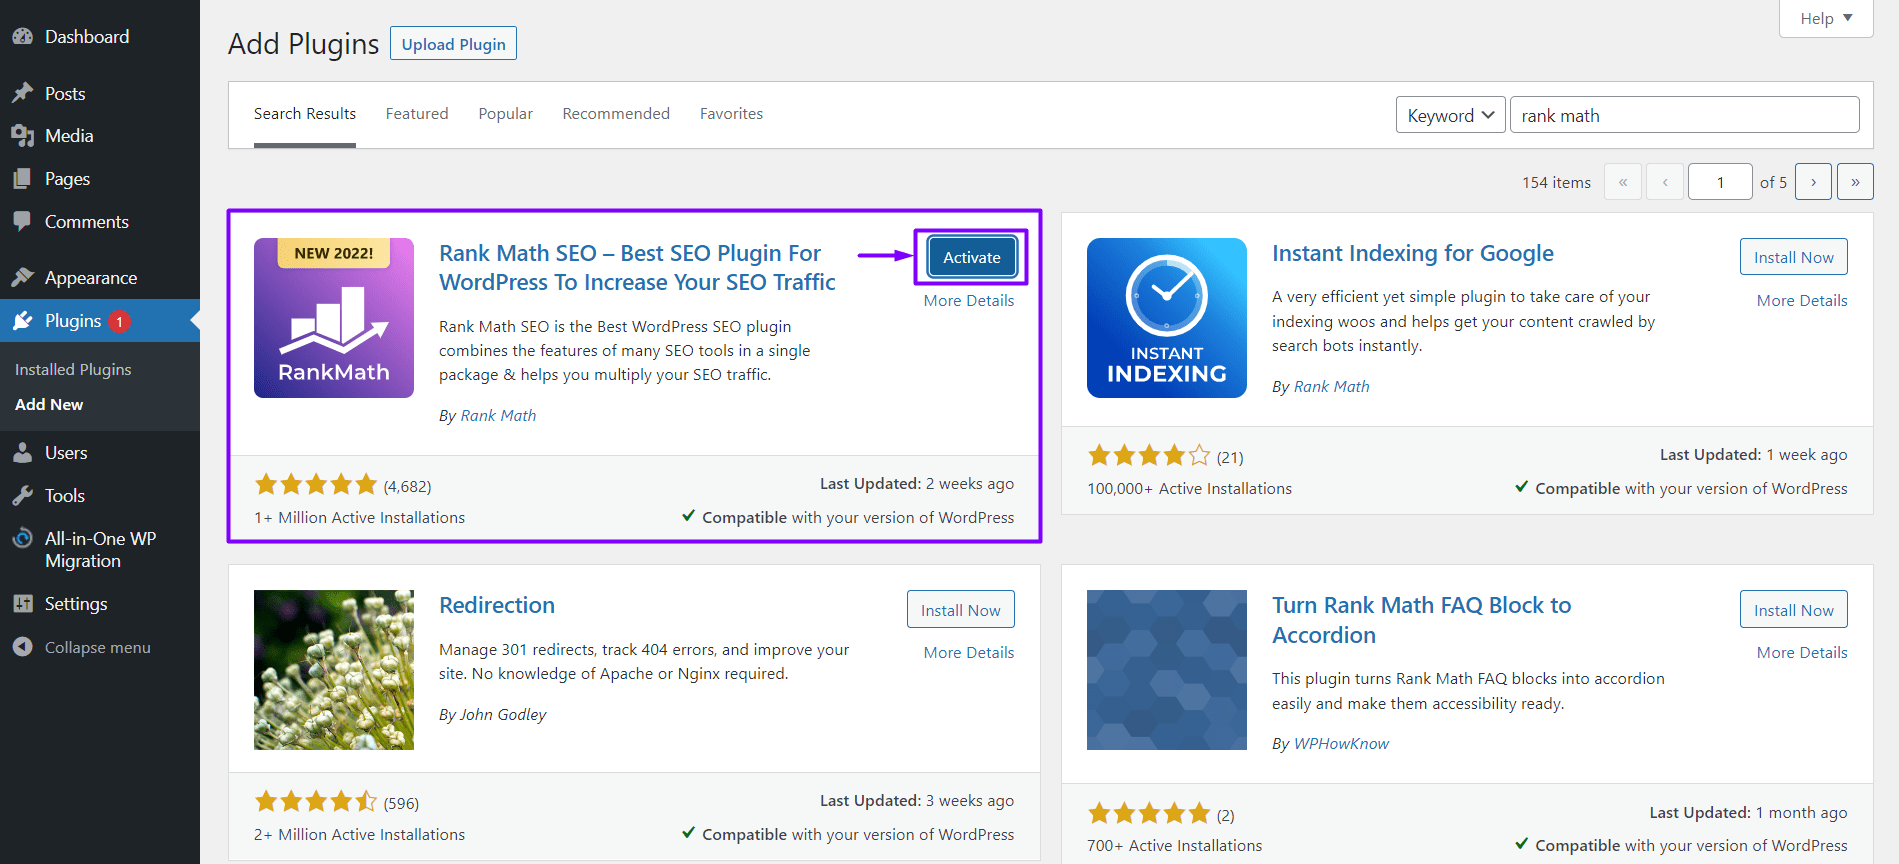1899x864 pixels.
Task: Select Add New plugins submenu item
Action: (49, 404)
